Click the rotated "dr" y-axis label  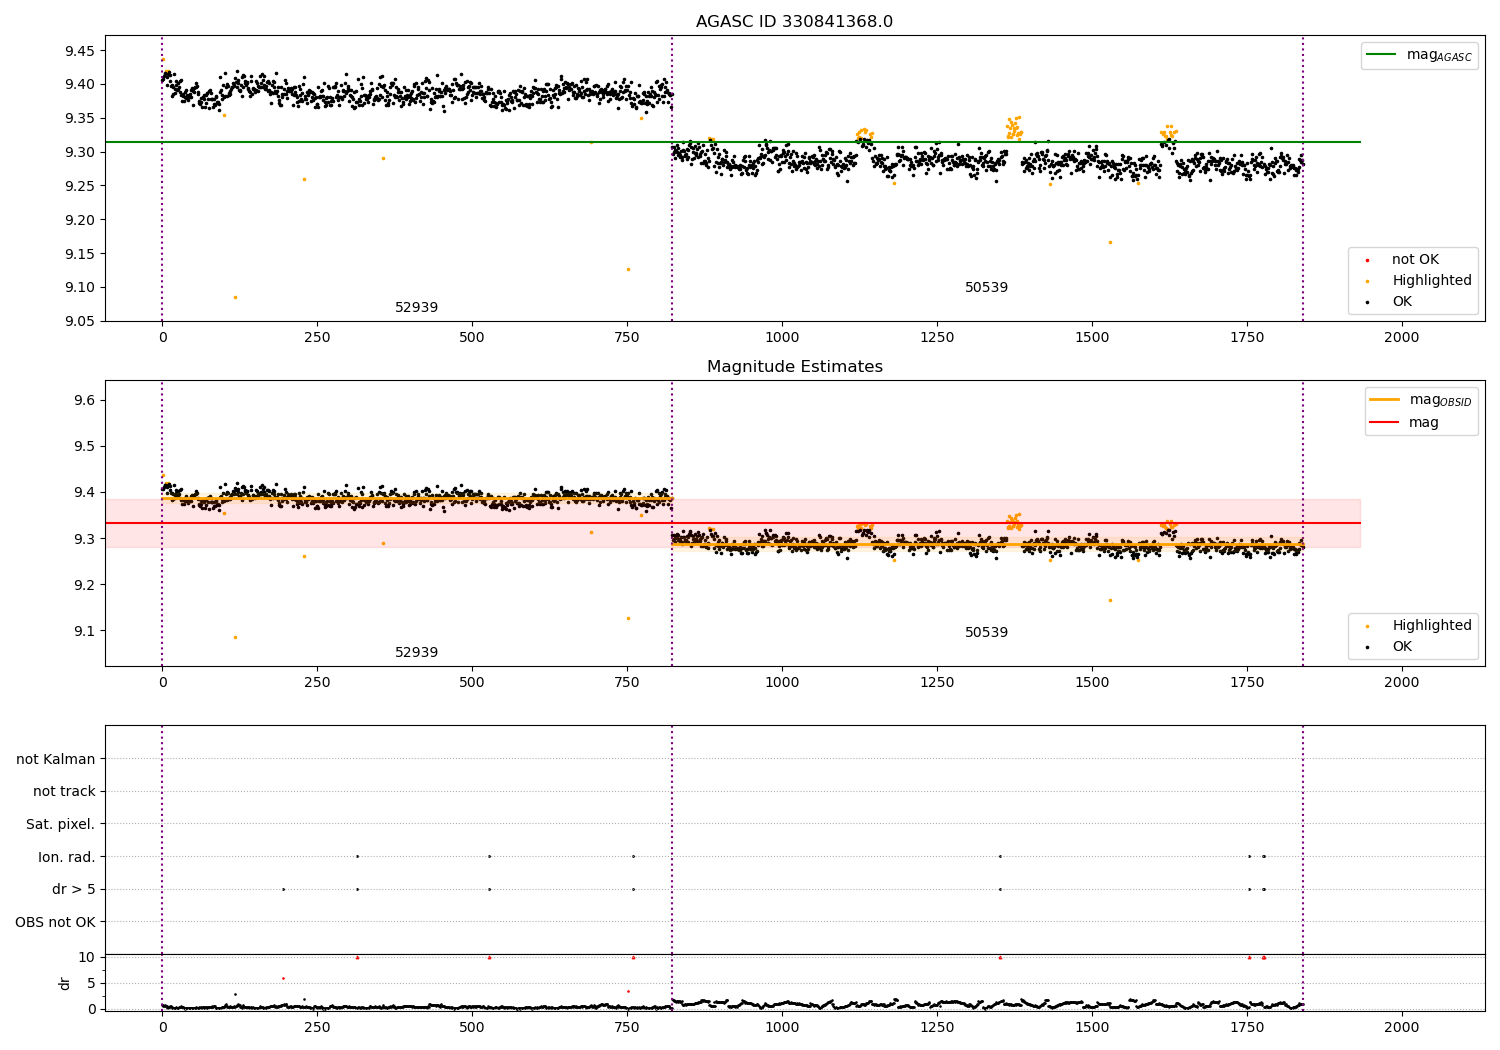click(x=65, y=983)
